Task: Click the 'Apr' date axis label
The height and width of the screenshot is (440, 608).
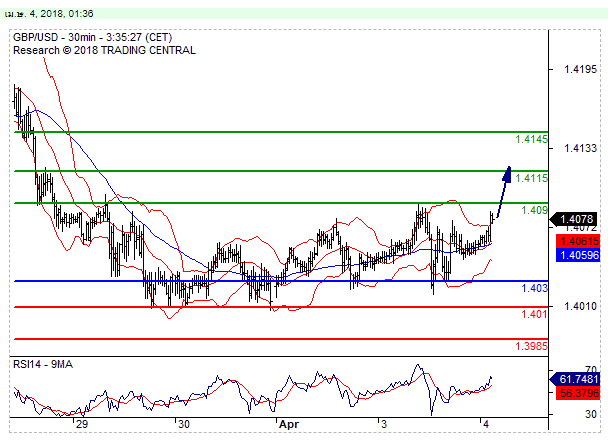Action: (x=289, y=424)
